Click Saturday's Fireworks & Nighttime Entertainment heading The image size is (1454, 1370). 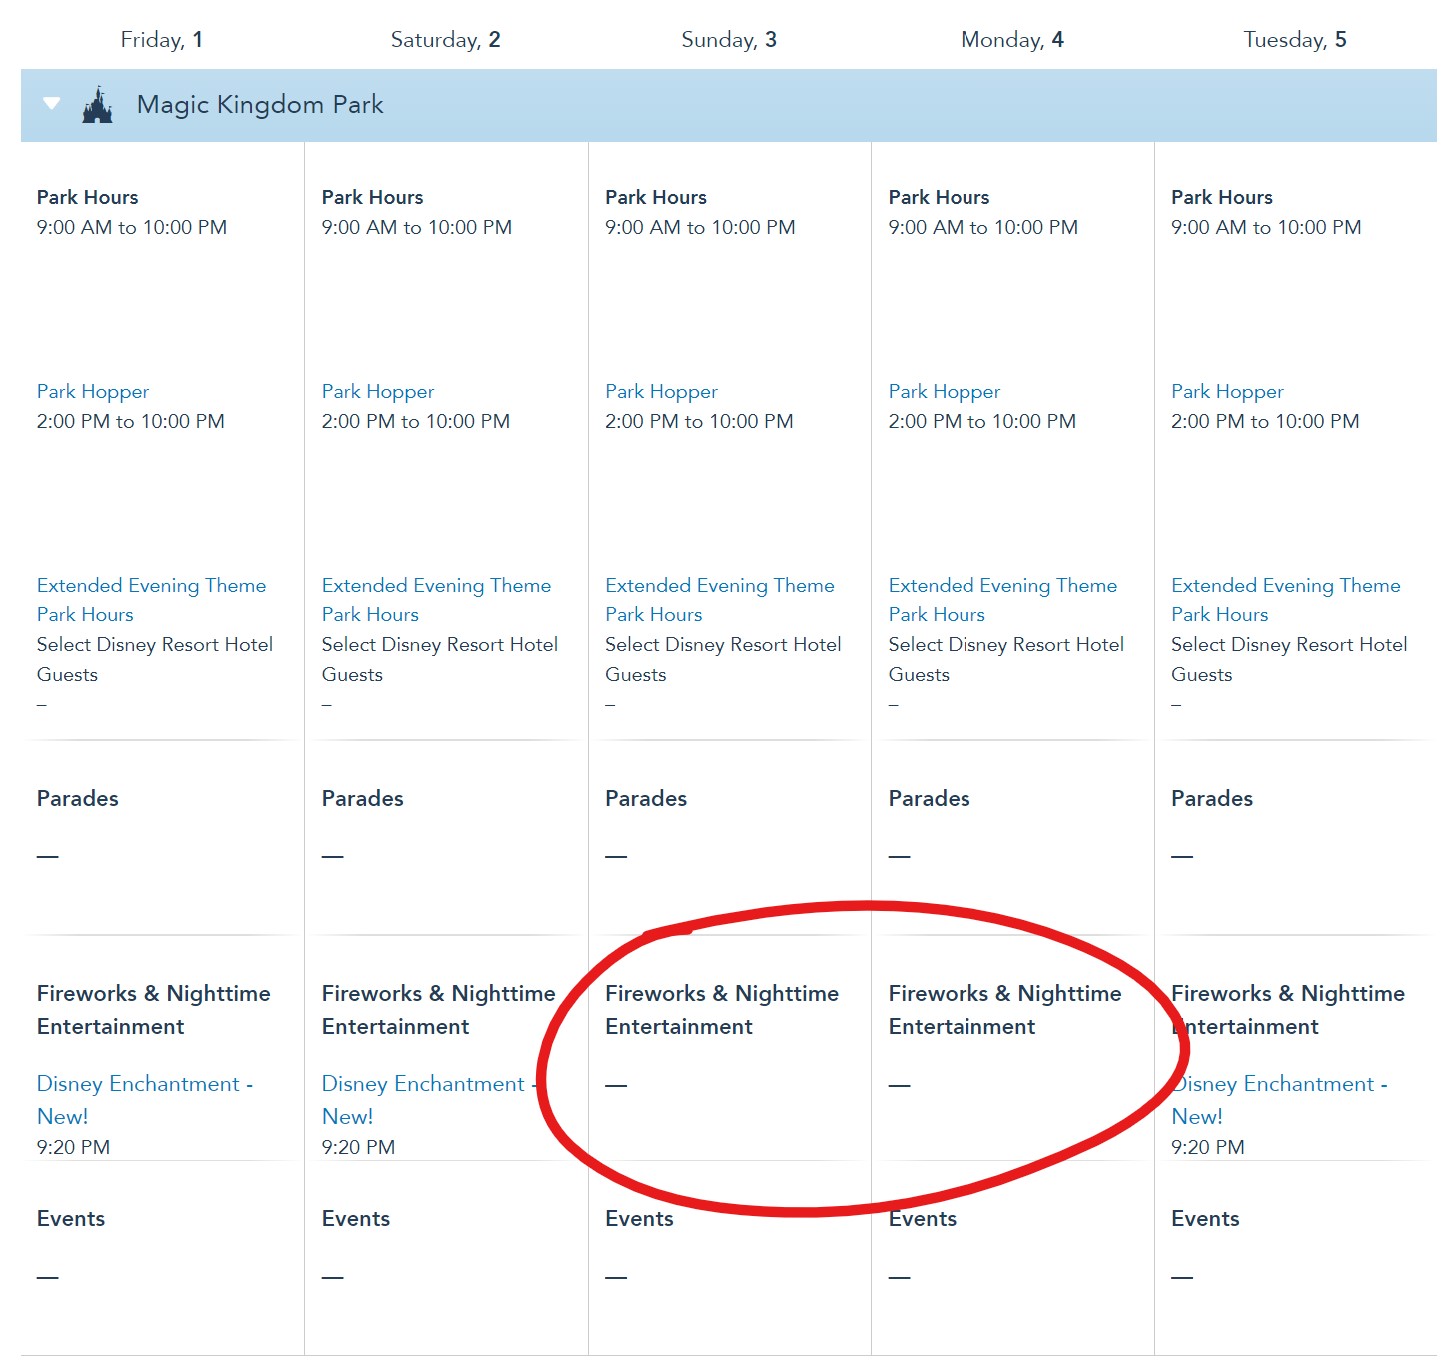click(439, 1010)
